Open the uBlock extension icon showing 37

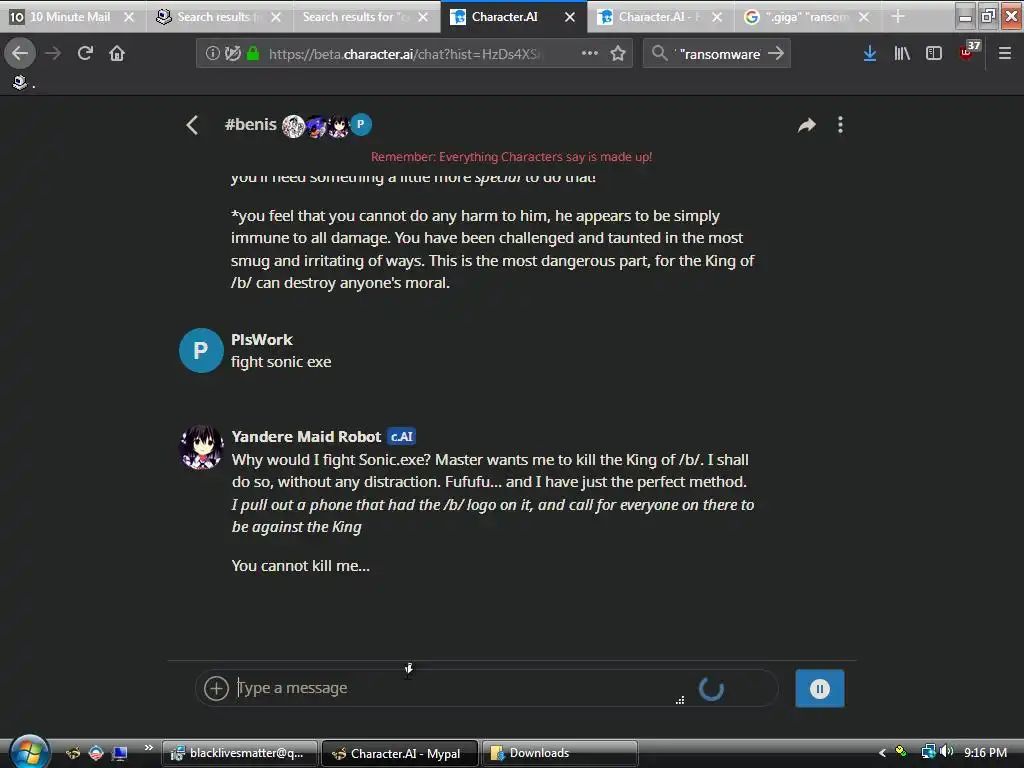tap(968, 52)
